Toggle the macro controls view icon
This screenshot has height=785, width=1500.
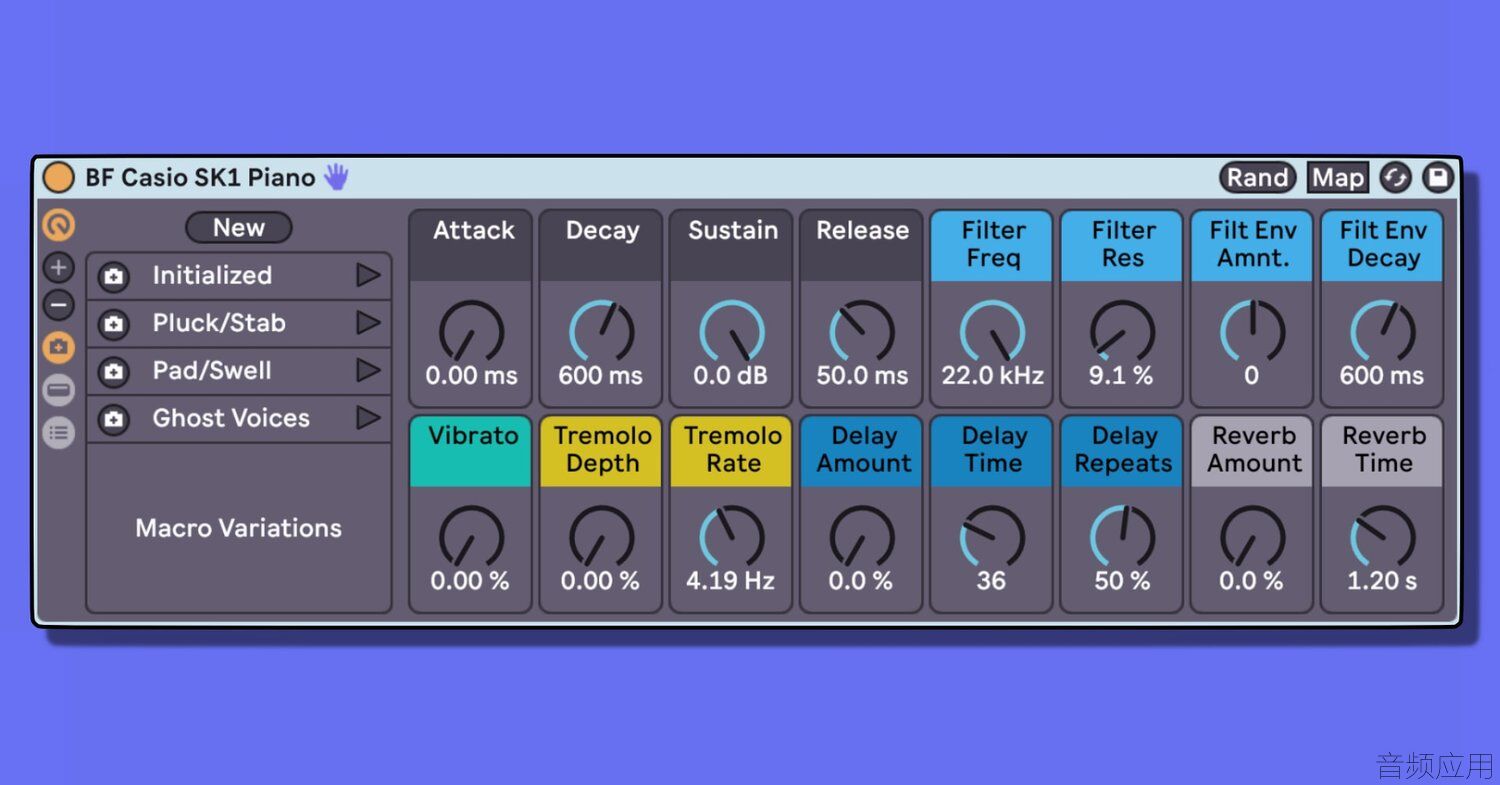59,225
